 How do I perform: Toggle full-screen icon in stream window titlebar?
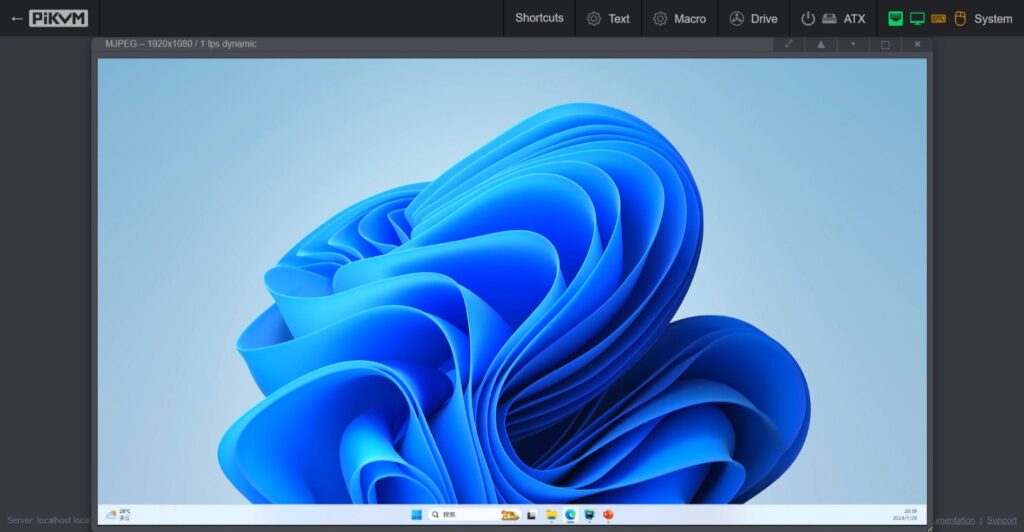(788, 44)
